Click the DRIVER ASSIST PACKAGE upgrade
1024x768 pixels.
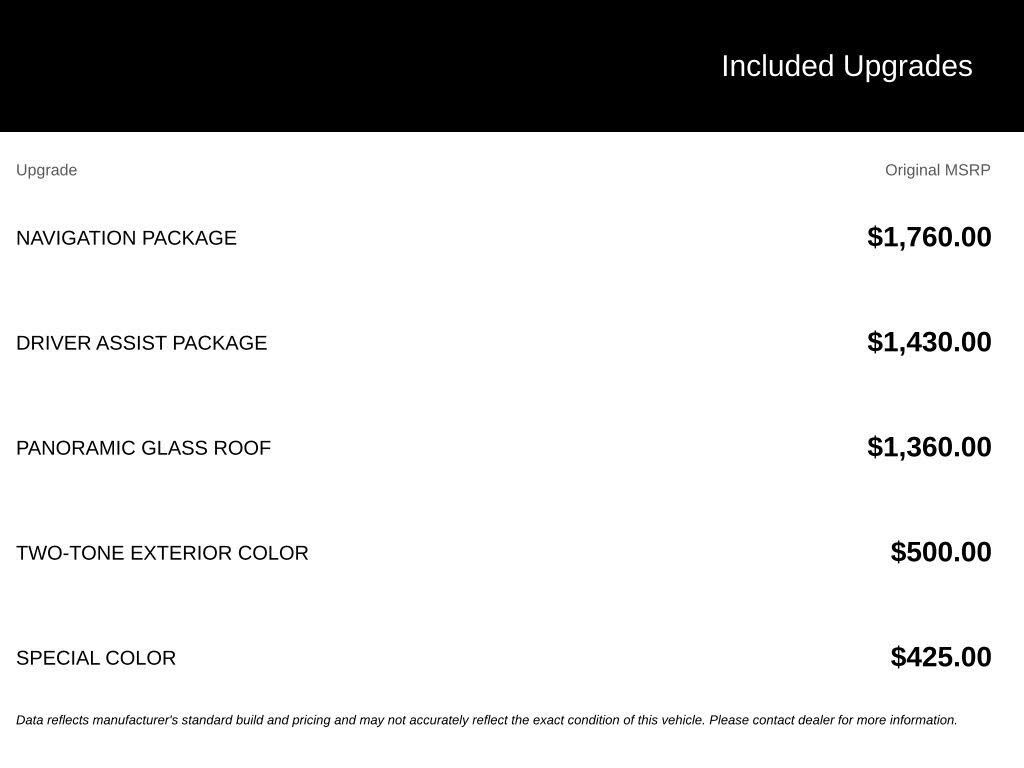pyautogui.click(x=141, y=343)
